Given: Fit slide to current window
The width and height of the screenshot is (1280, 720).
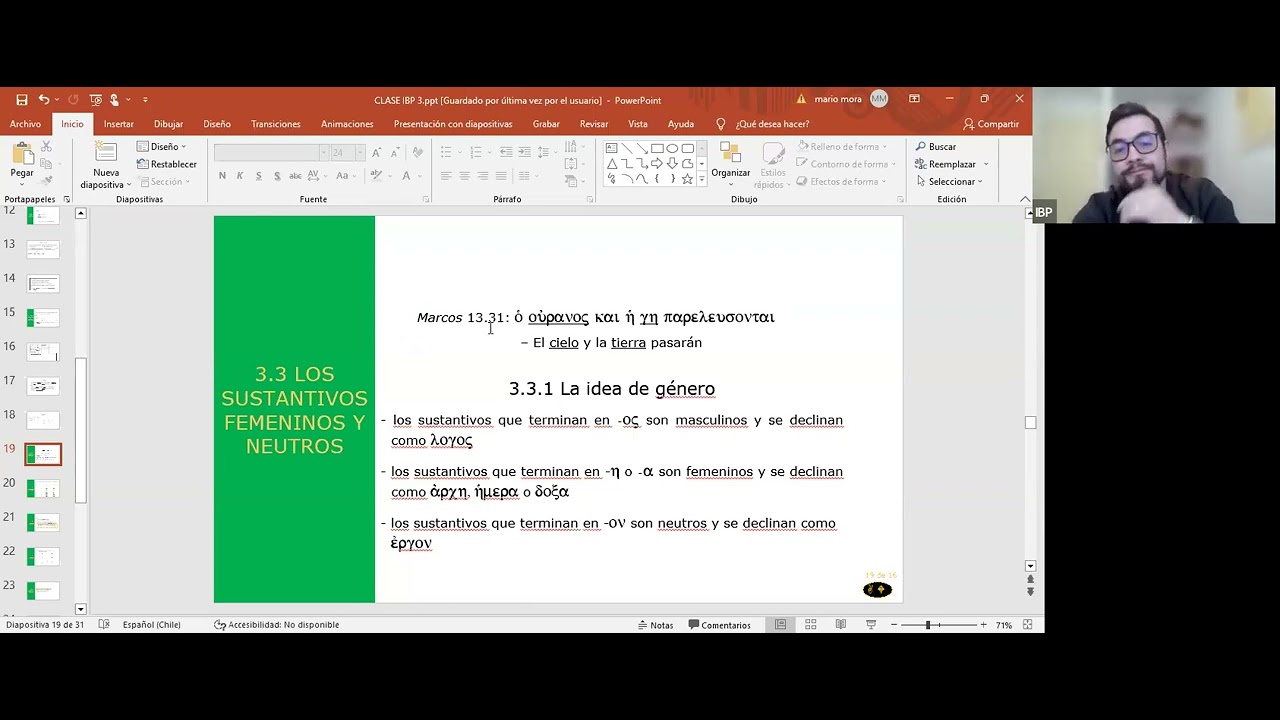Looking at the screenshot, I should (1027, 625).
